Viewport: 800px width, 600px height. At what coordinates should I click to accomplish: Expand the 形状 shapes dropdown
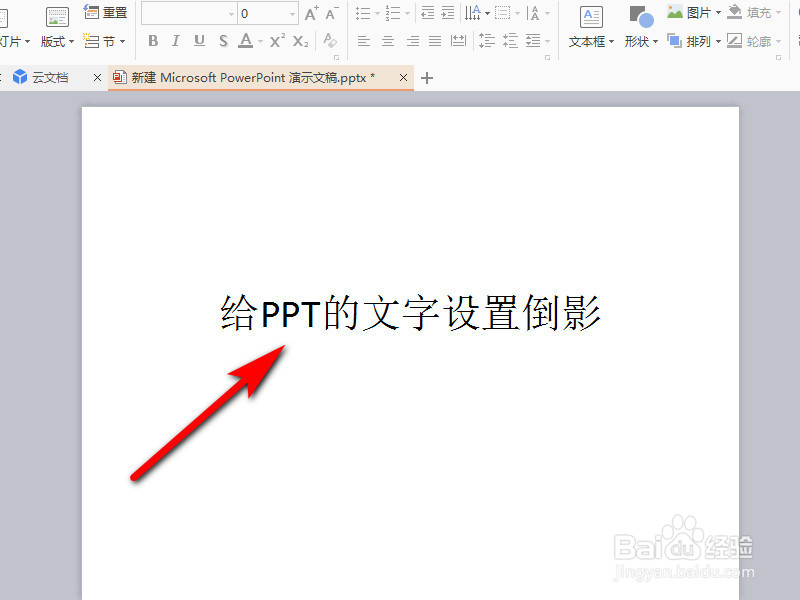click(x=641, y=41)
